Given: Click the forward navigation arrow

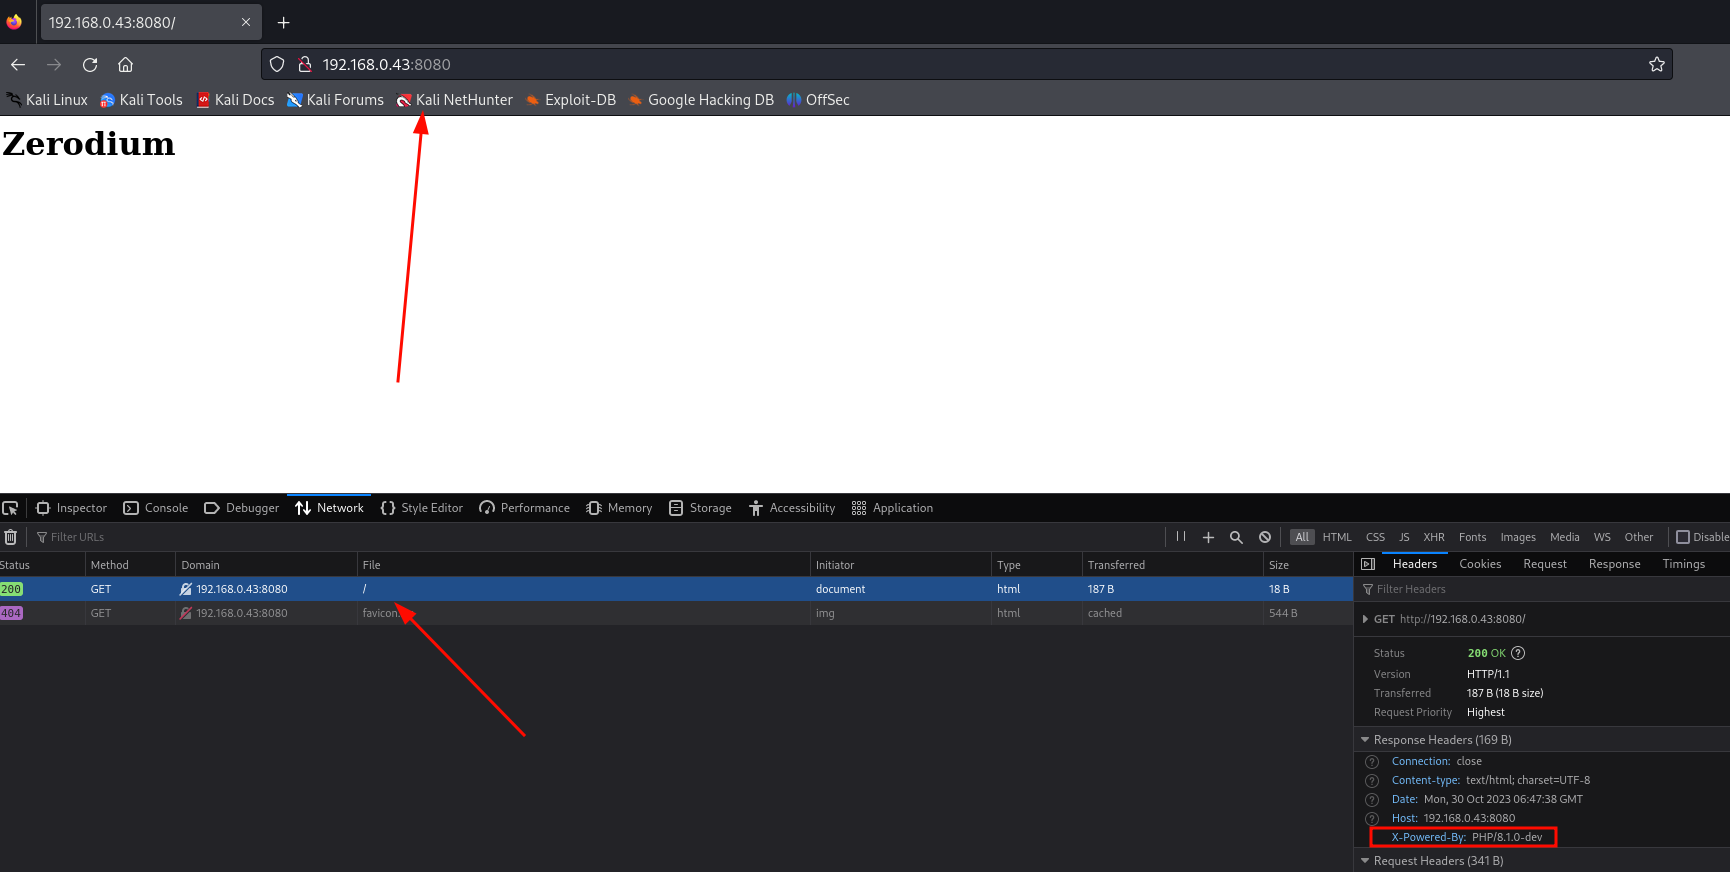Looking at the screenshot, I should pos(54,65).
